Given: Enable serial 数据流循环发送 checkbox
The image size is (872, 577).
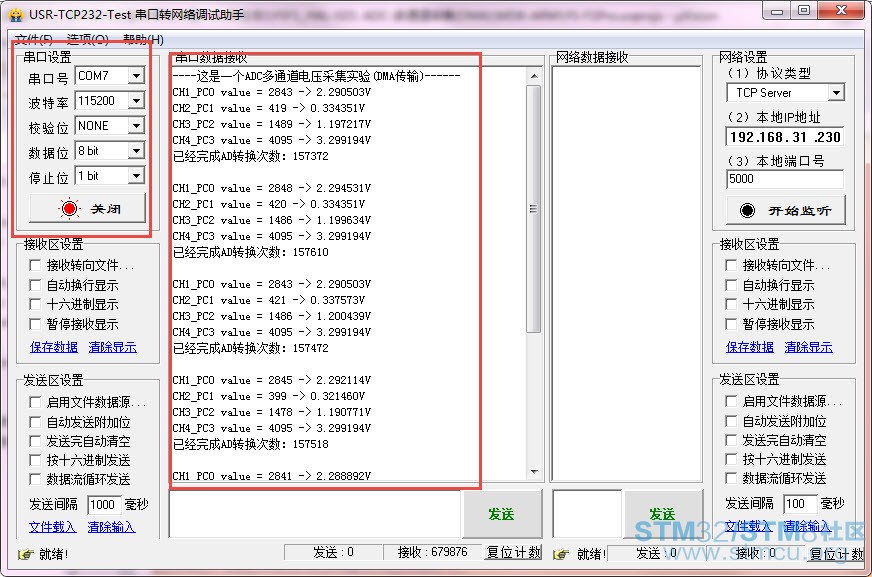Looking at the screenshot, I should pyautogui.click(x=35, y=479).
